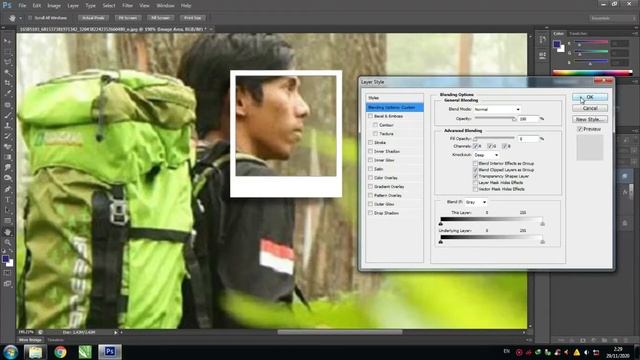
Task: Click the Actual Pixels button
Action: [93, 18]
